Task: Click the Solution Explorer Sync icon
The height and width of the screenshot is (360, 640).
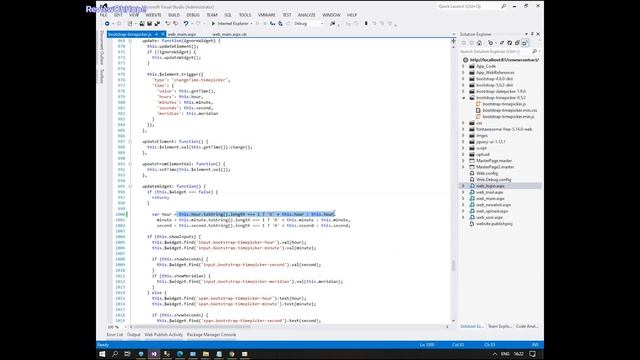Action: [502, 43]
